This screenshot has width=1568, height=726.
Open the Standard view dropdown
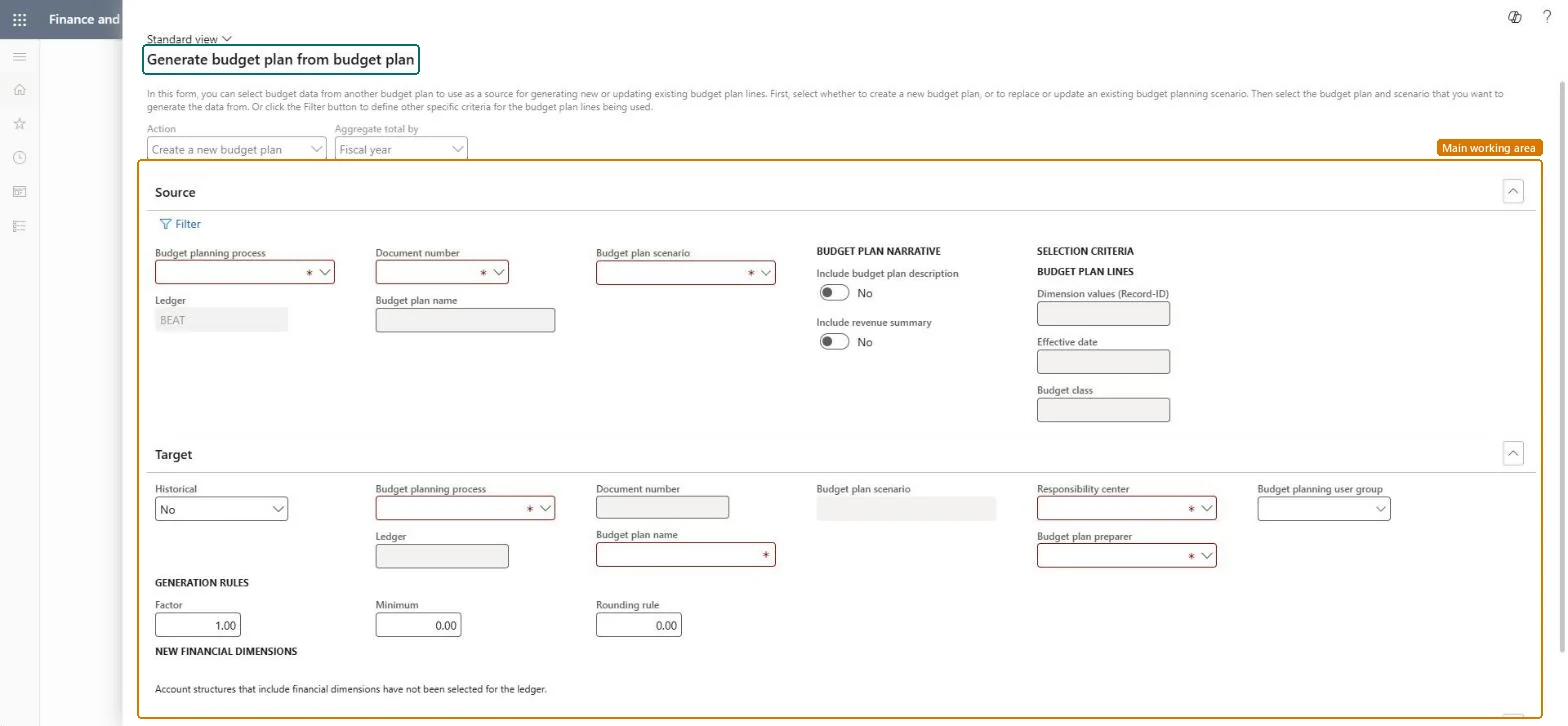click(189, 39)
